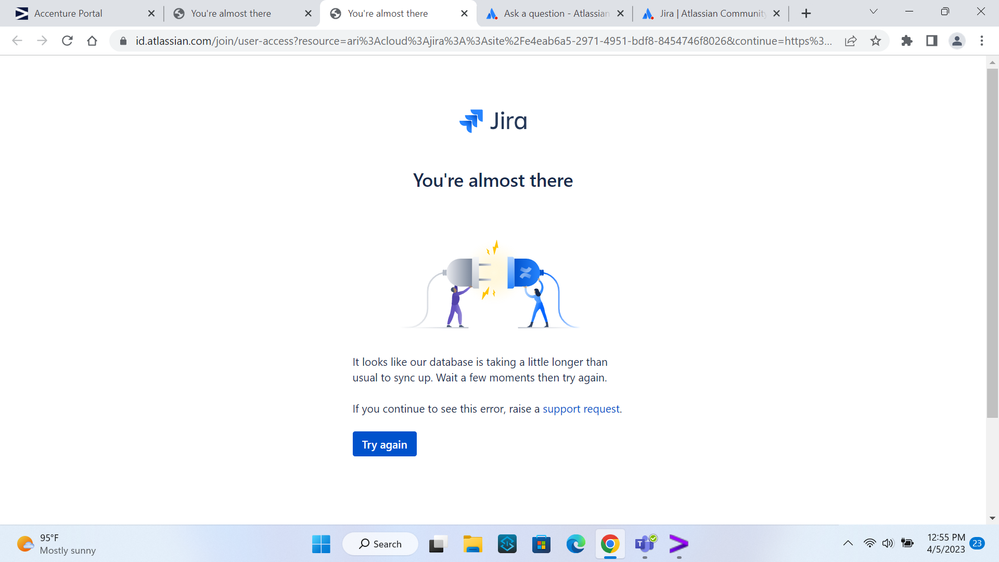The image size is (999, 562).
Task: Open the Accenture app on the taskbar
Action: [x=679, y=544]
